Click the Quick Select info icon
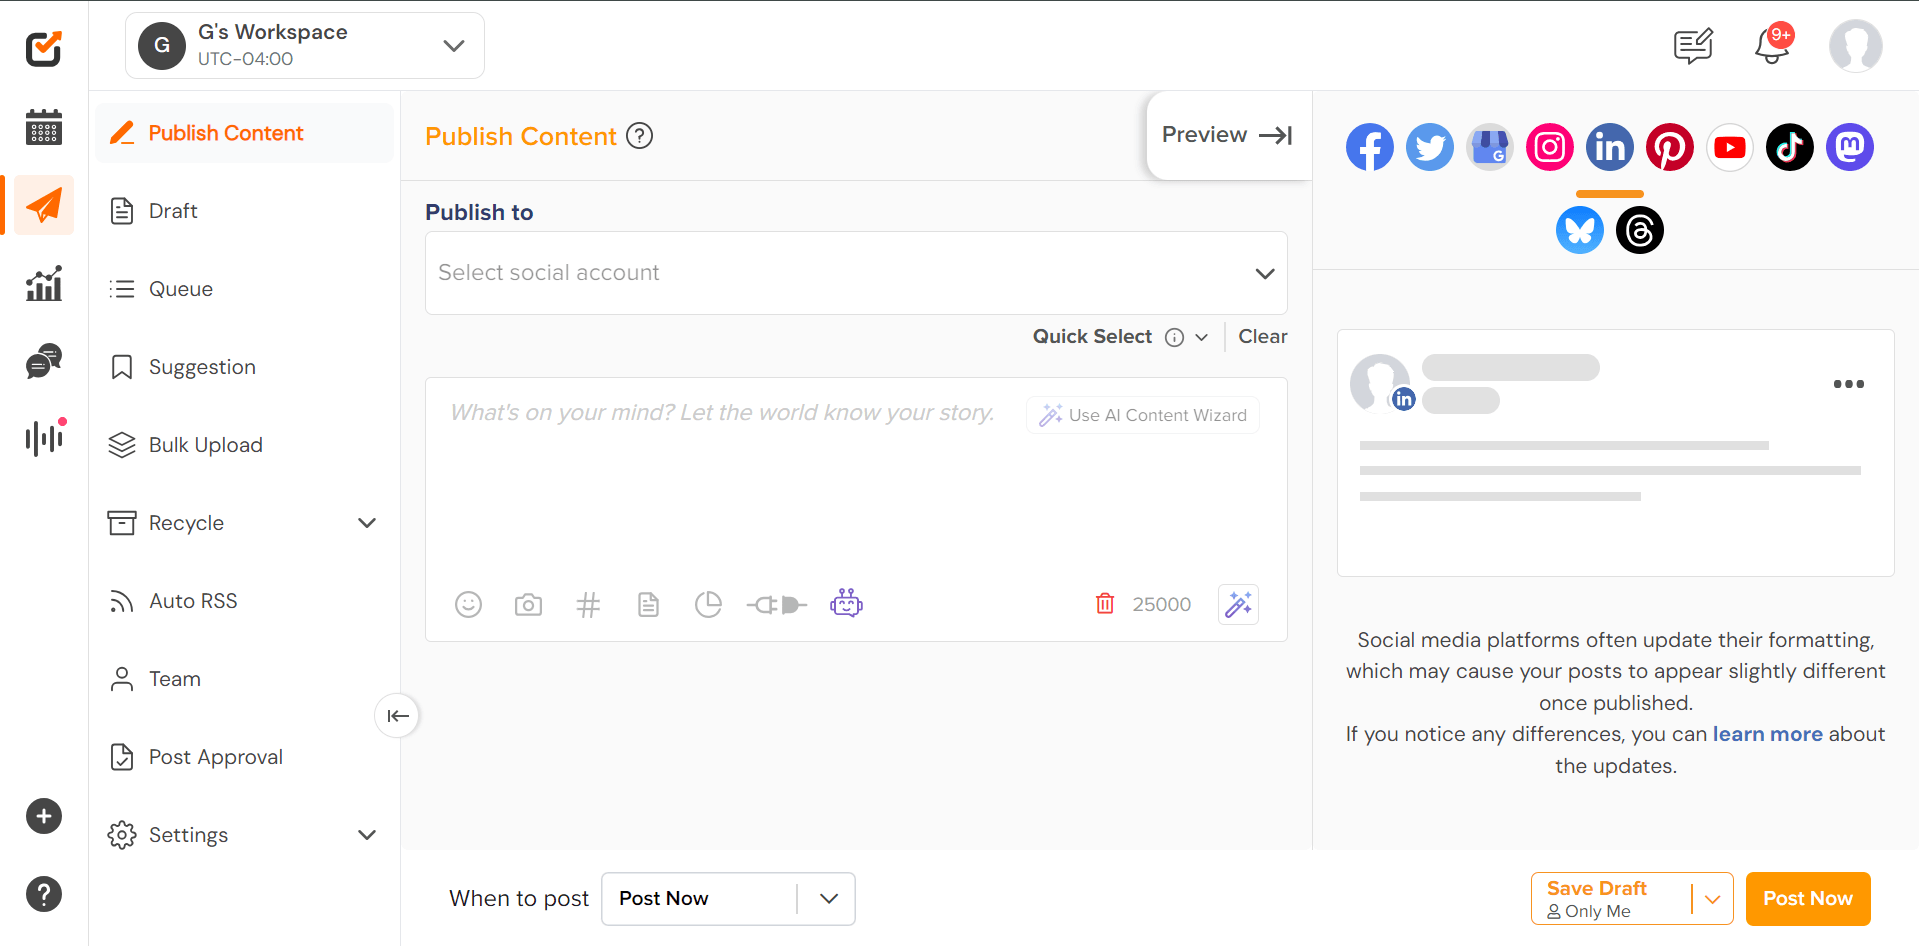The image size is (1919, 946). coord(1175,337)
